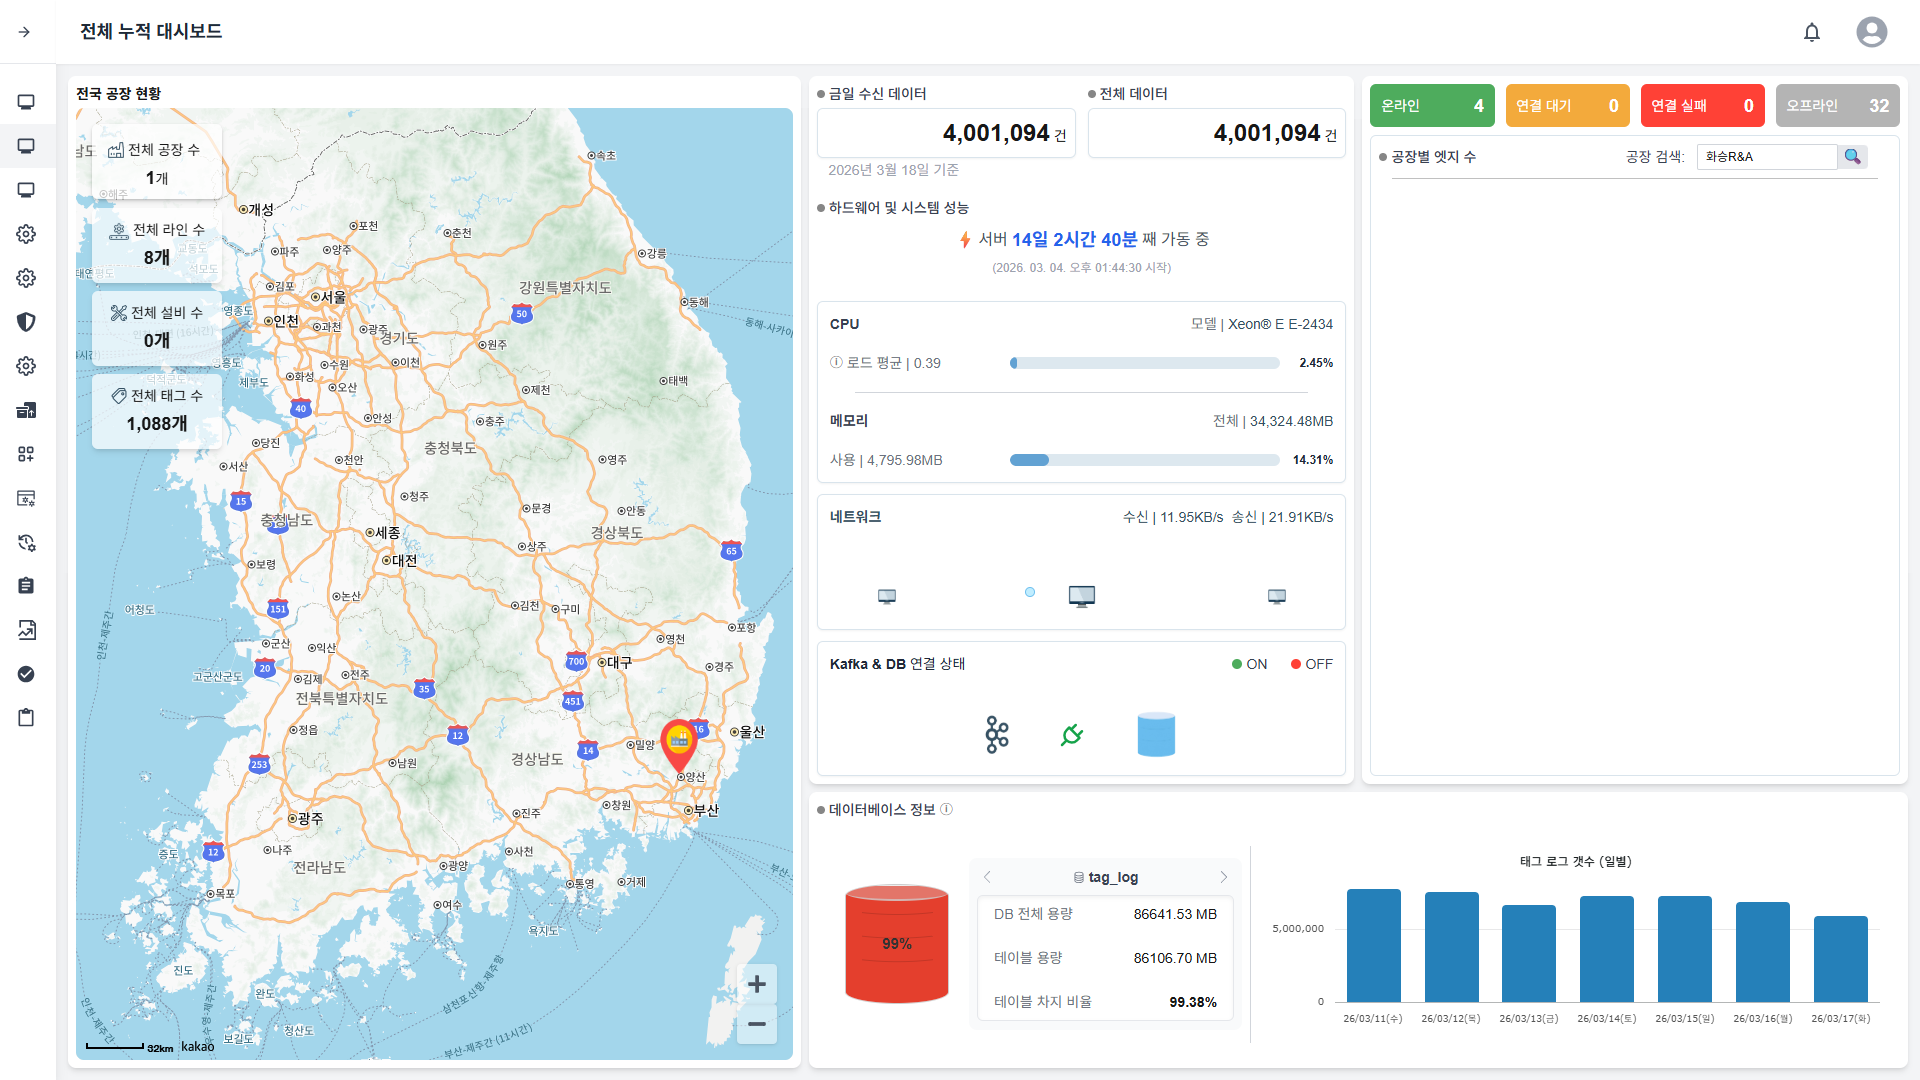Open the widgets add icon in sidebar
The height and width of the screenshot is (1080, 1920).
[26, 454]
